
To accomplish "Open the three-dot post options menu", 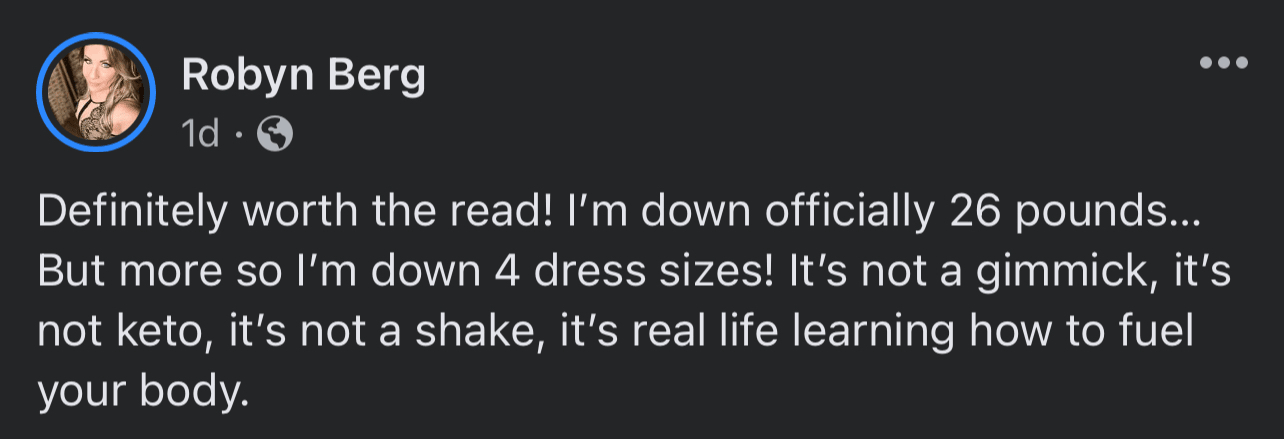I will 1224,62.
